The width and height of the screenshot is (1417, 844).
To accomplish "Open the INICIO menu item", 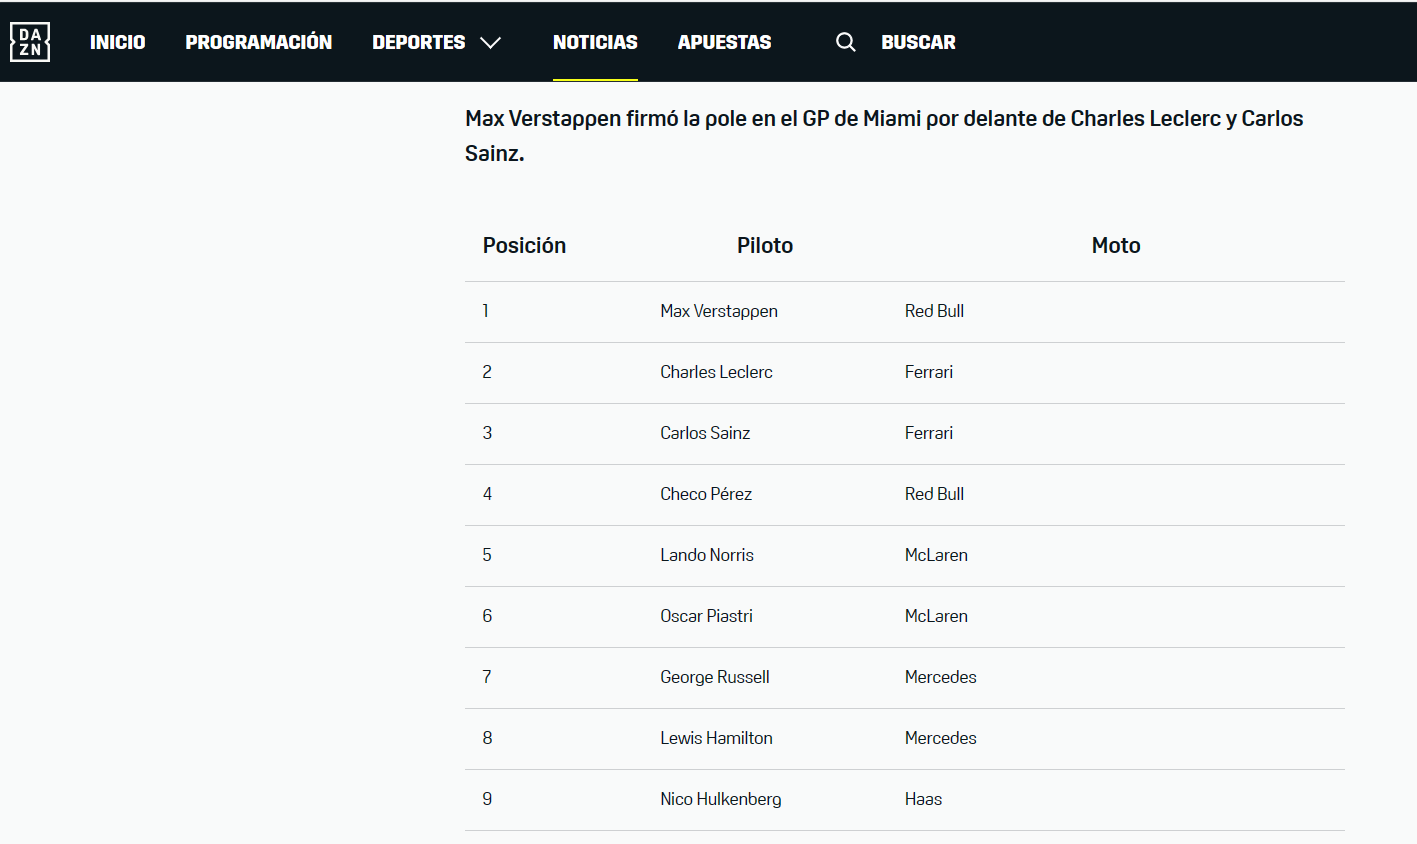I will (x=118, y=42).
